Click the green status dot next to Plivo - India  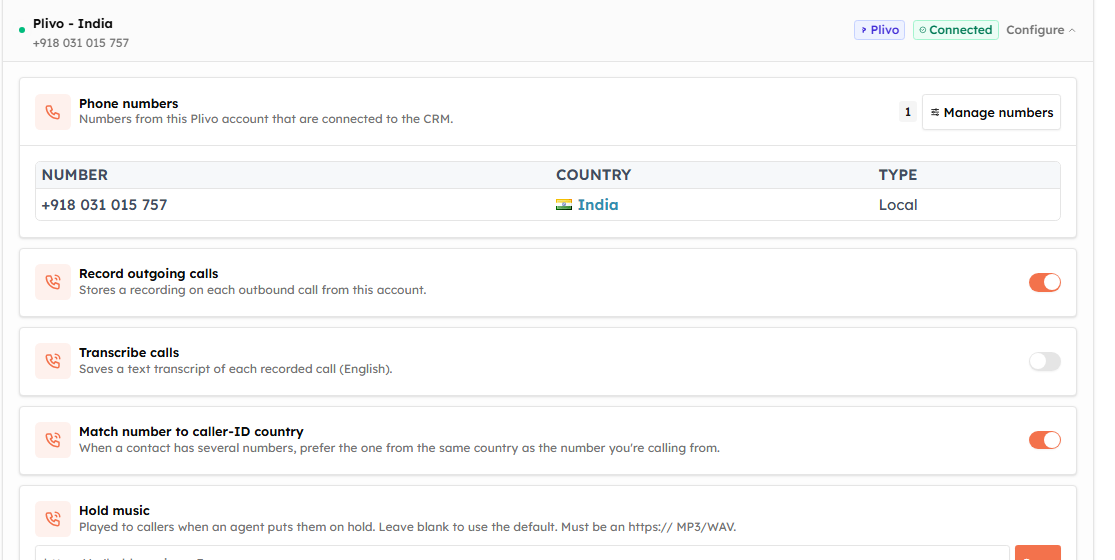click(x=22, y=30)
